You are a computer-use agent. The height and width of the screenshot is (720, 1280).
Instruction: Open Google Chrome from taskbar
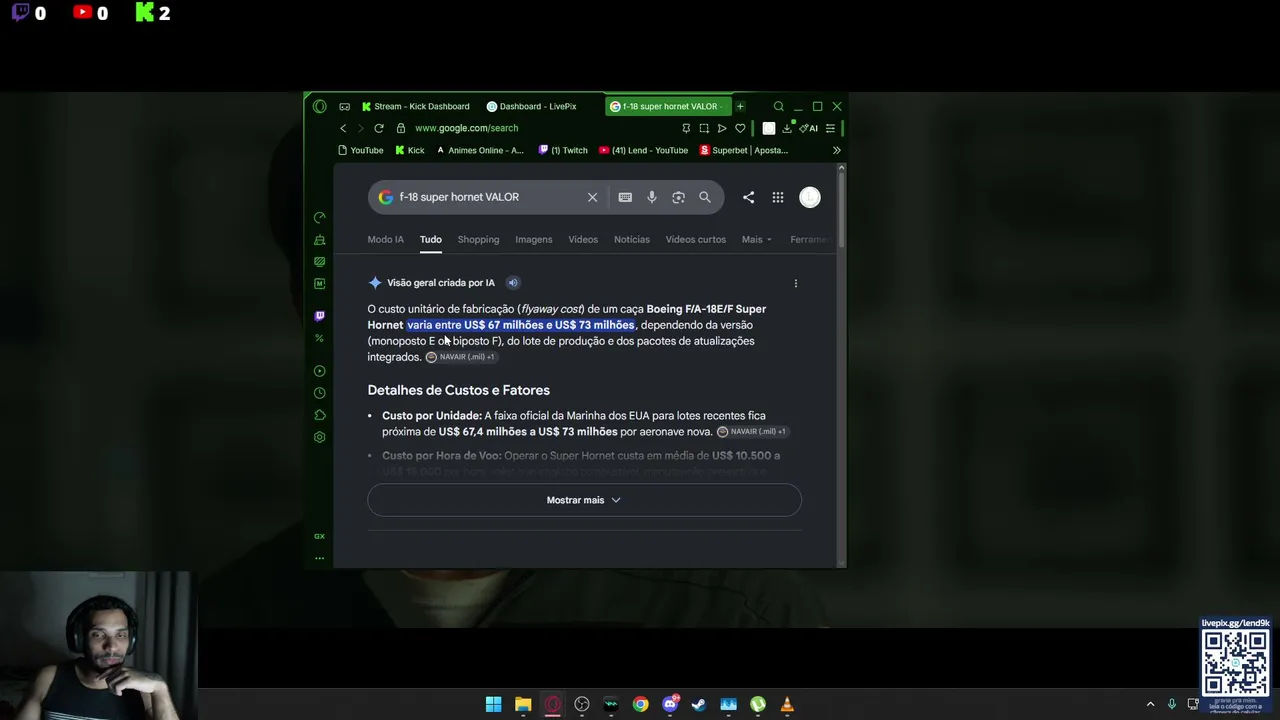[x=641, y=704]
